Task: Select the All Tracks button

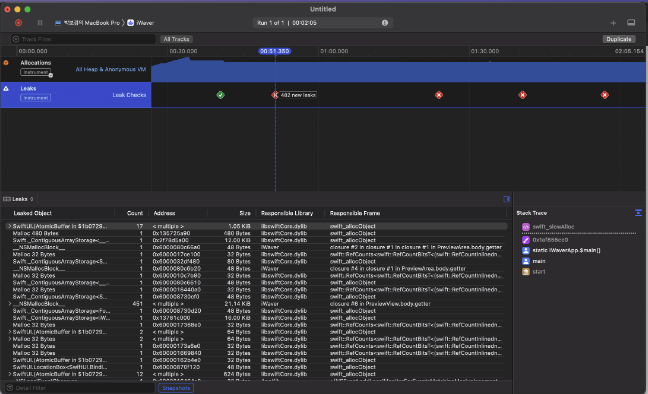Action: pyautogui.click(x=176, y=39)
